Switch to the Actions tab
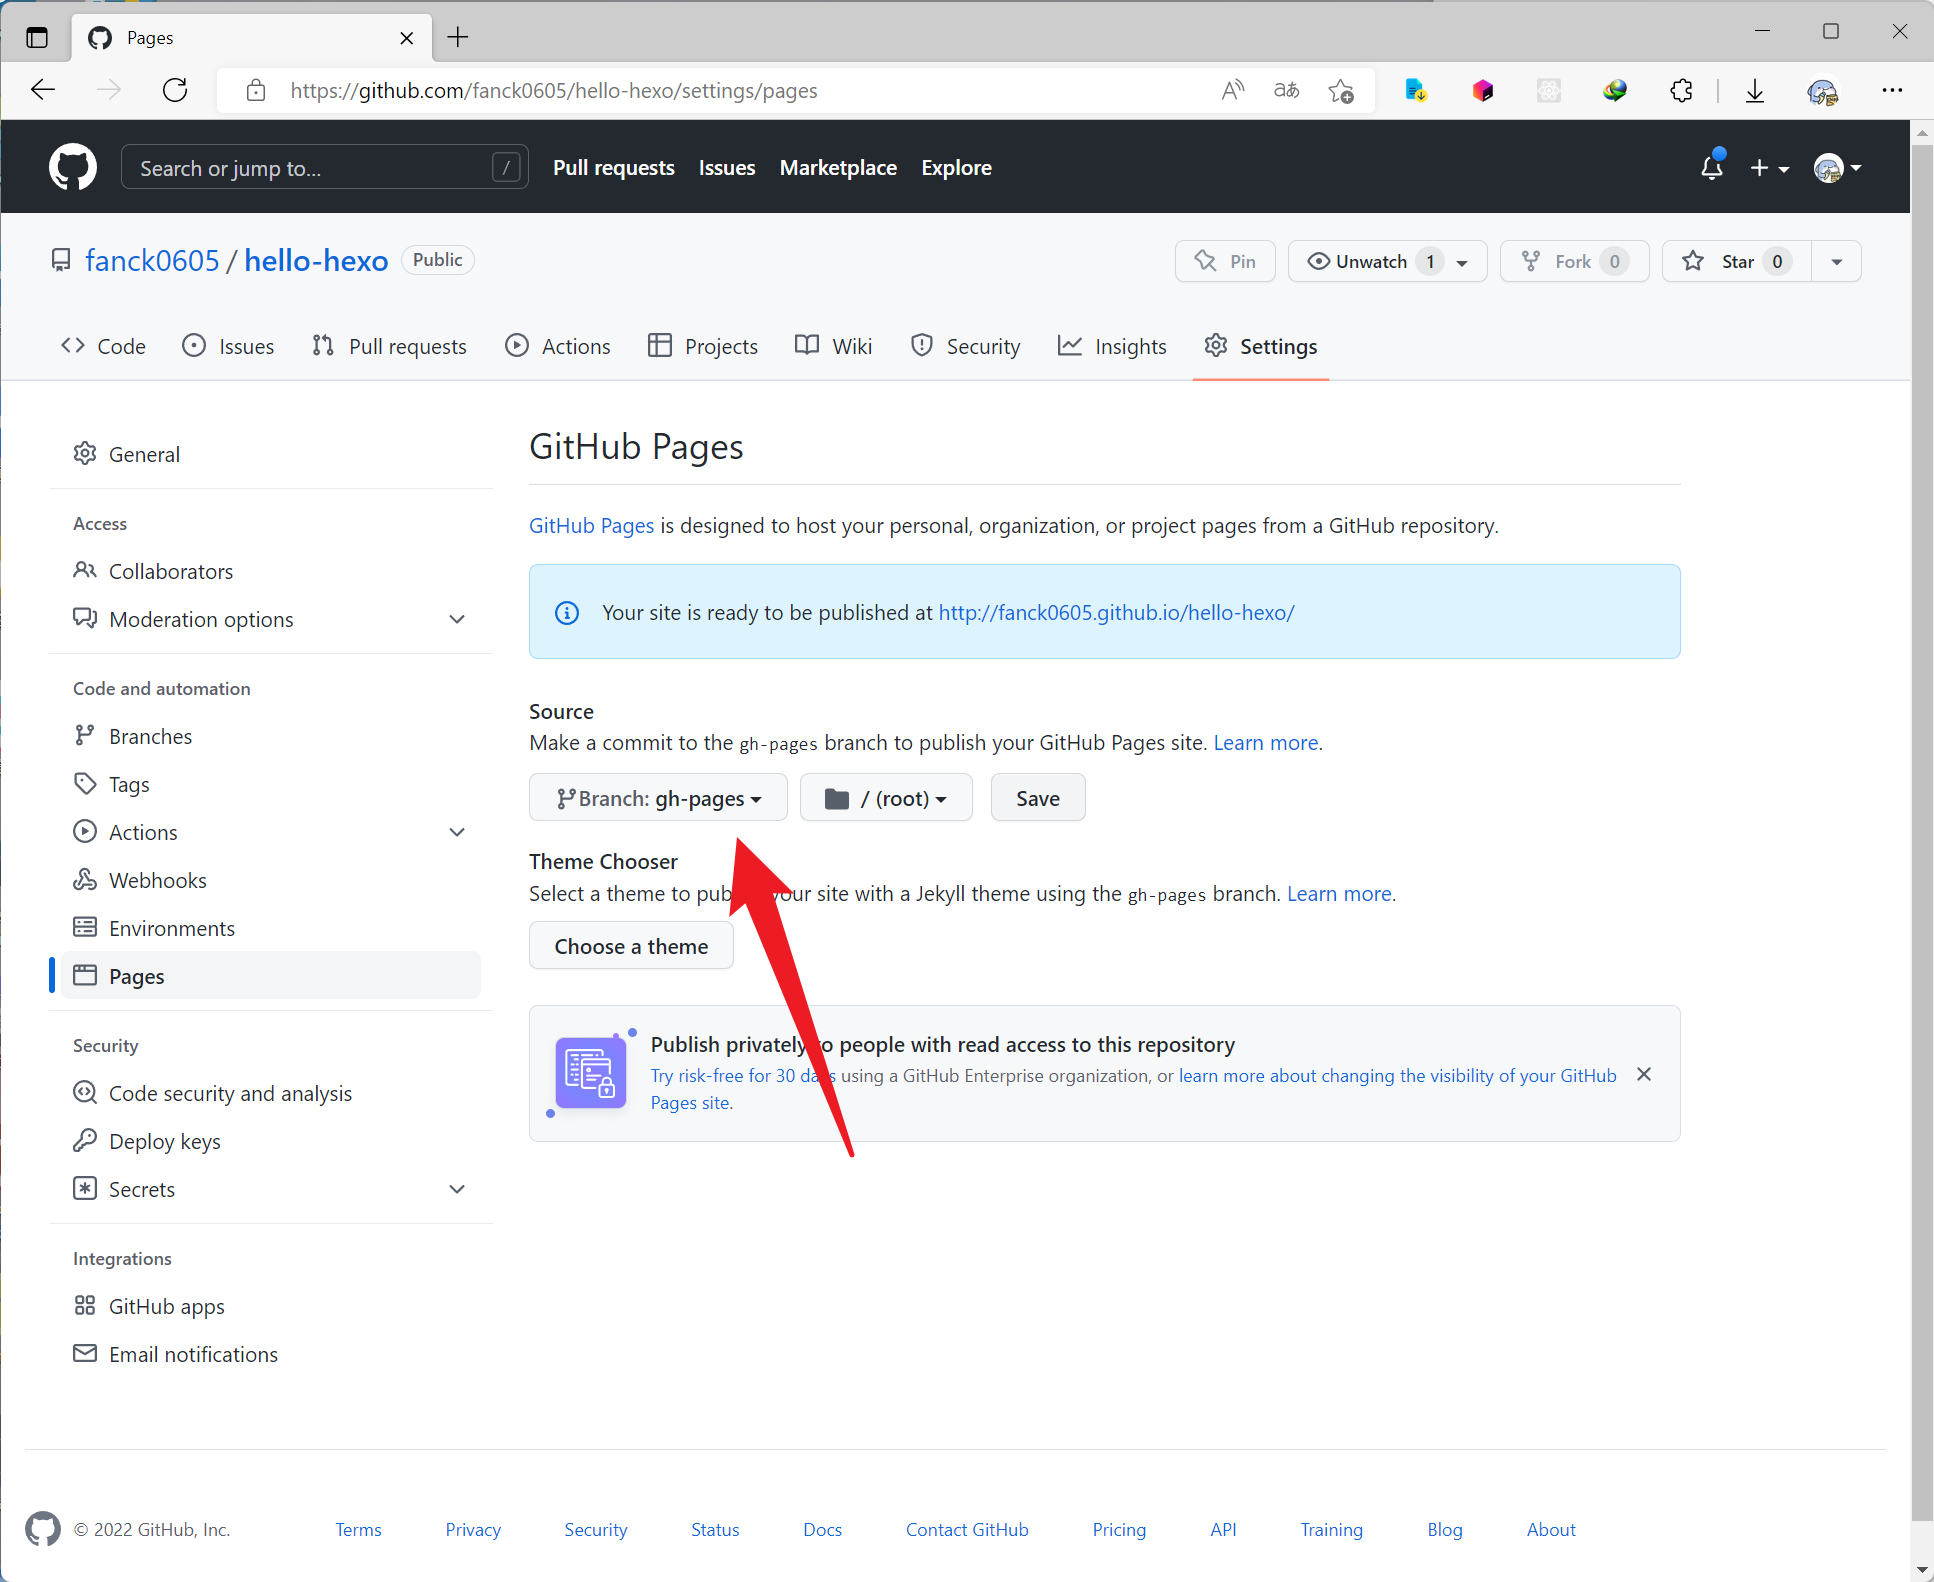 click(x=558, y=346)
